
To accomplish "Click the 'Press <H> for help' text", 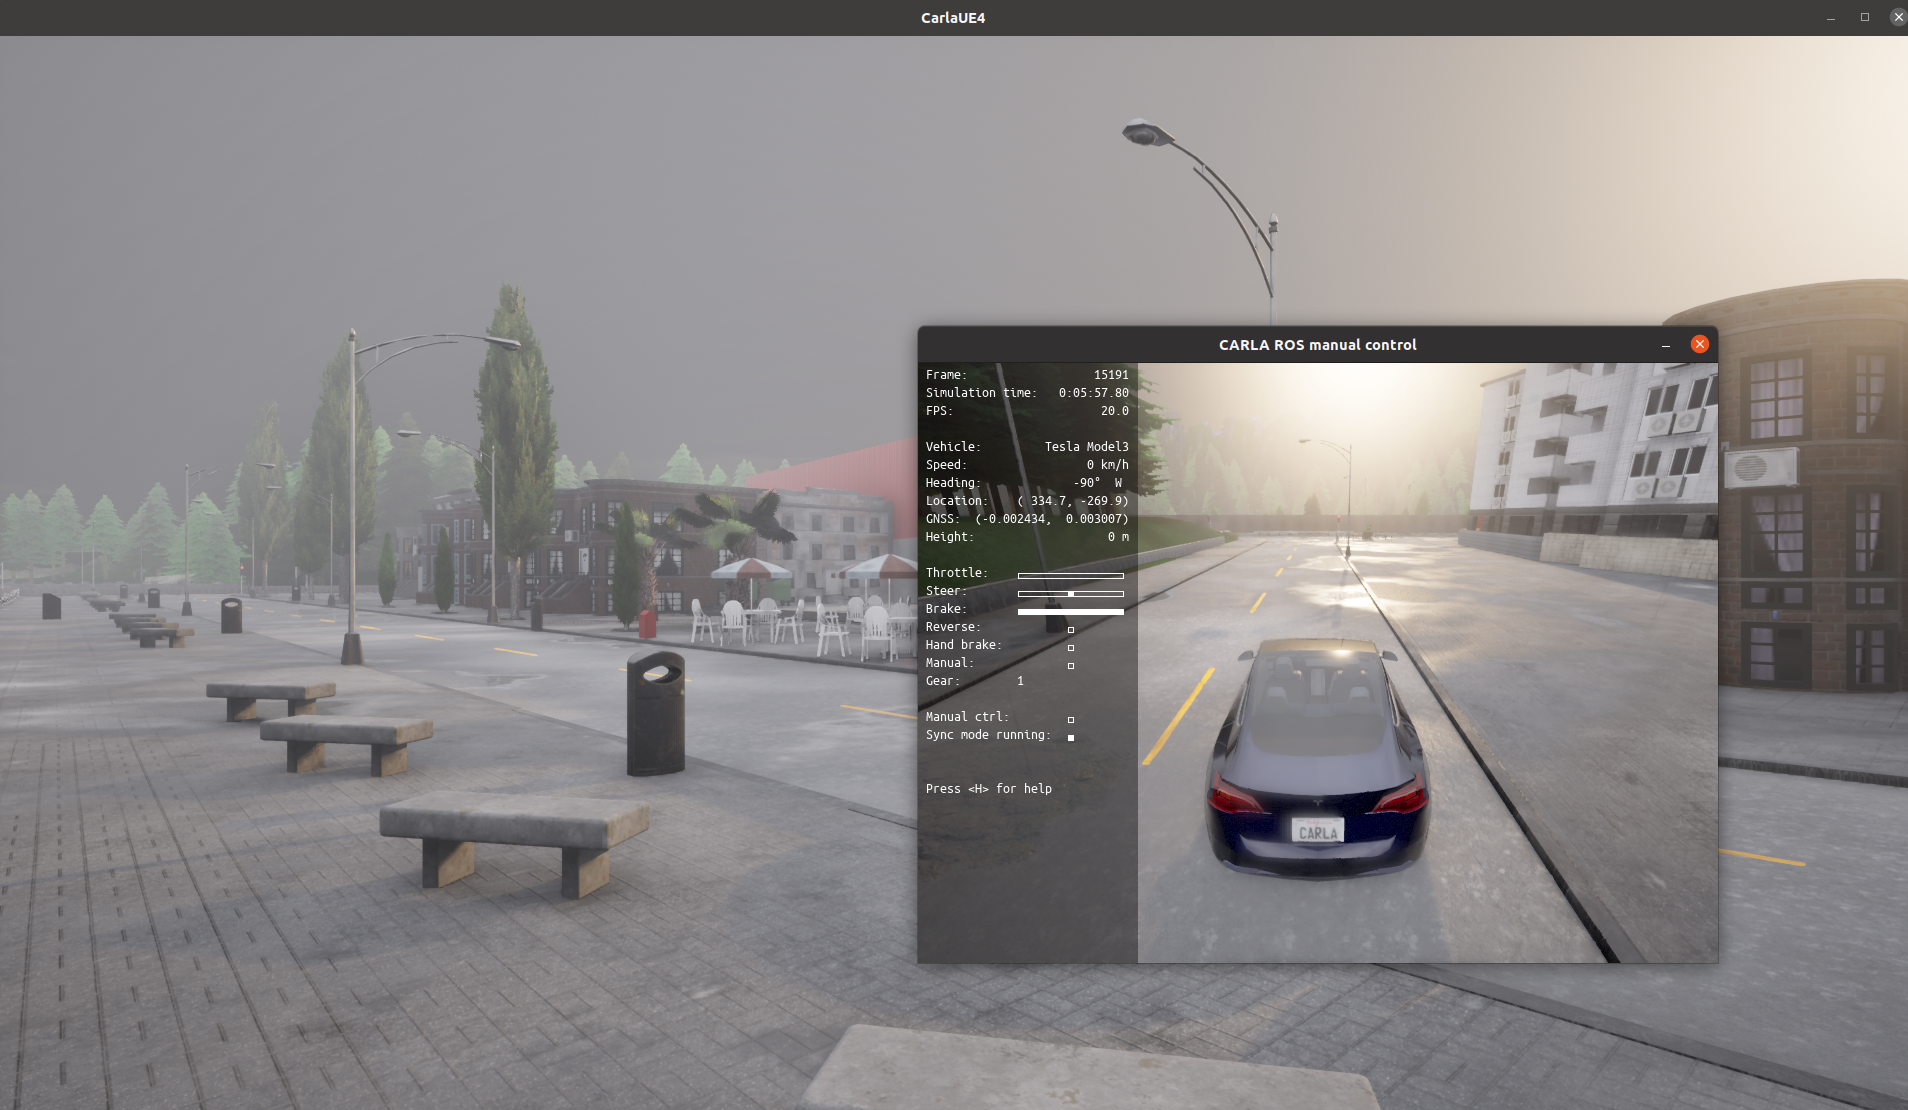I will pyautogui.click(x=989, y=789).
